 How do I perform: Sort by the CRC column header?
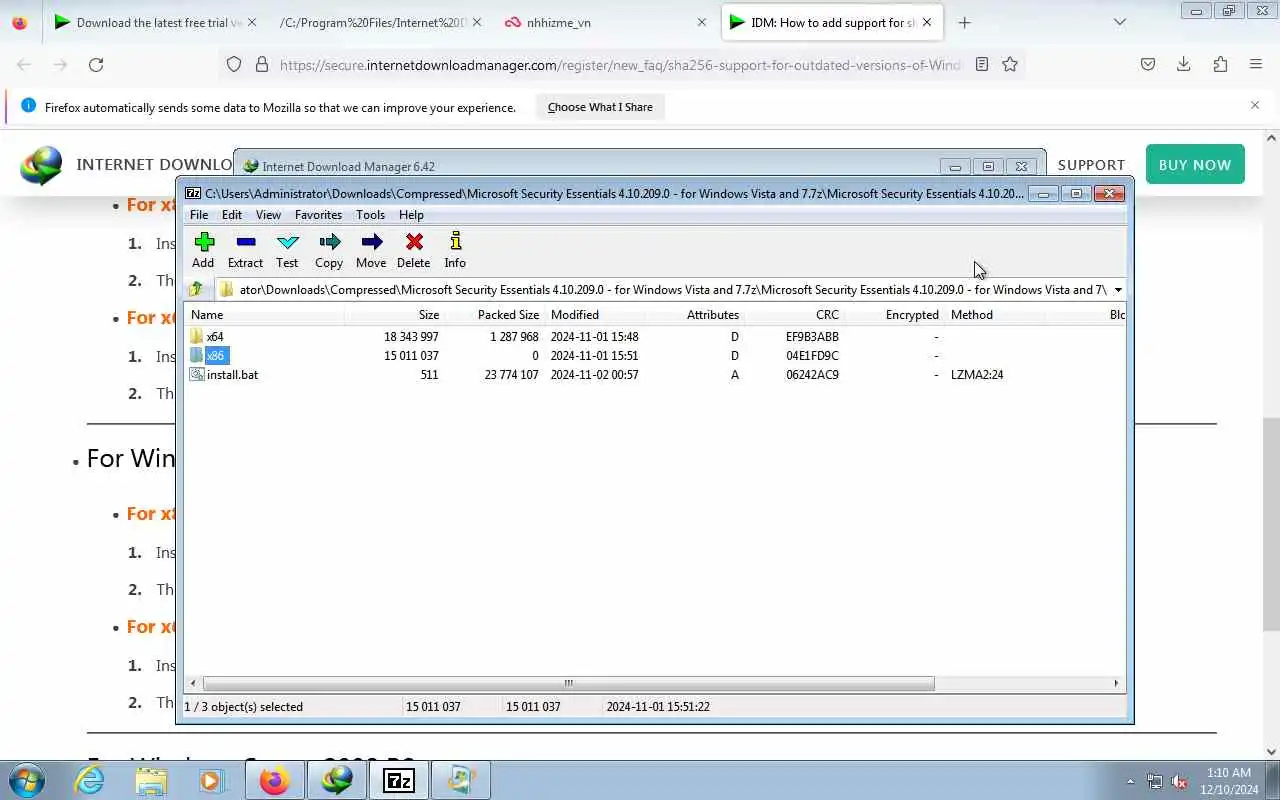(x=794, y=315)
